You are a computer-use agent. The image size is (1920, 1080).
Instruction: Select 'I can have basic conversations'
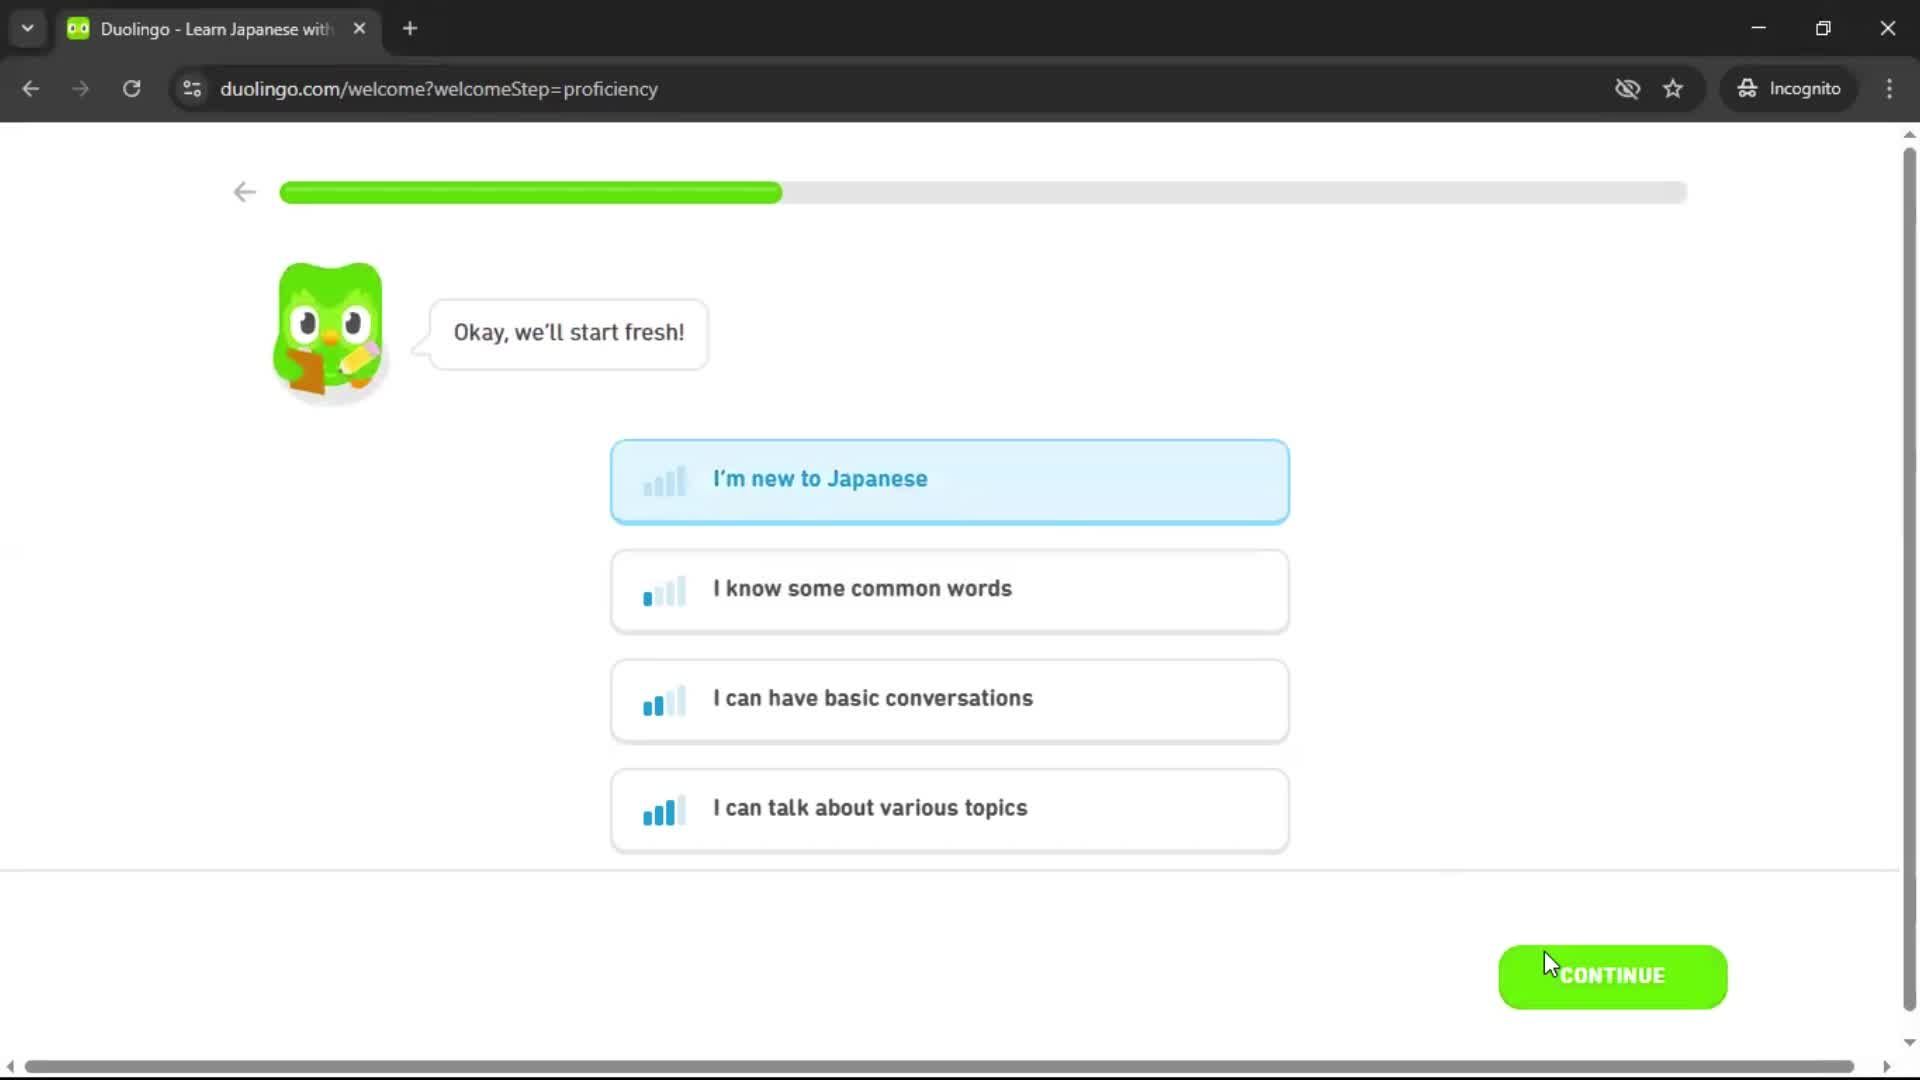(948, 700)
